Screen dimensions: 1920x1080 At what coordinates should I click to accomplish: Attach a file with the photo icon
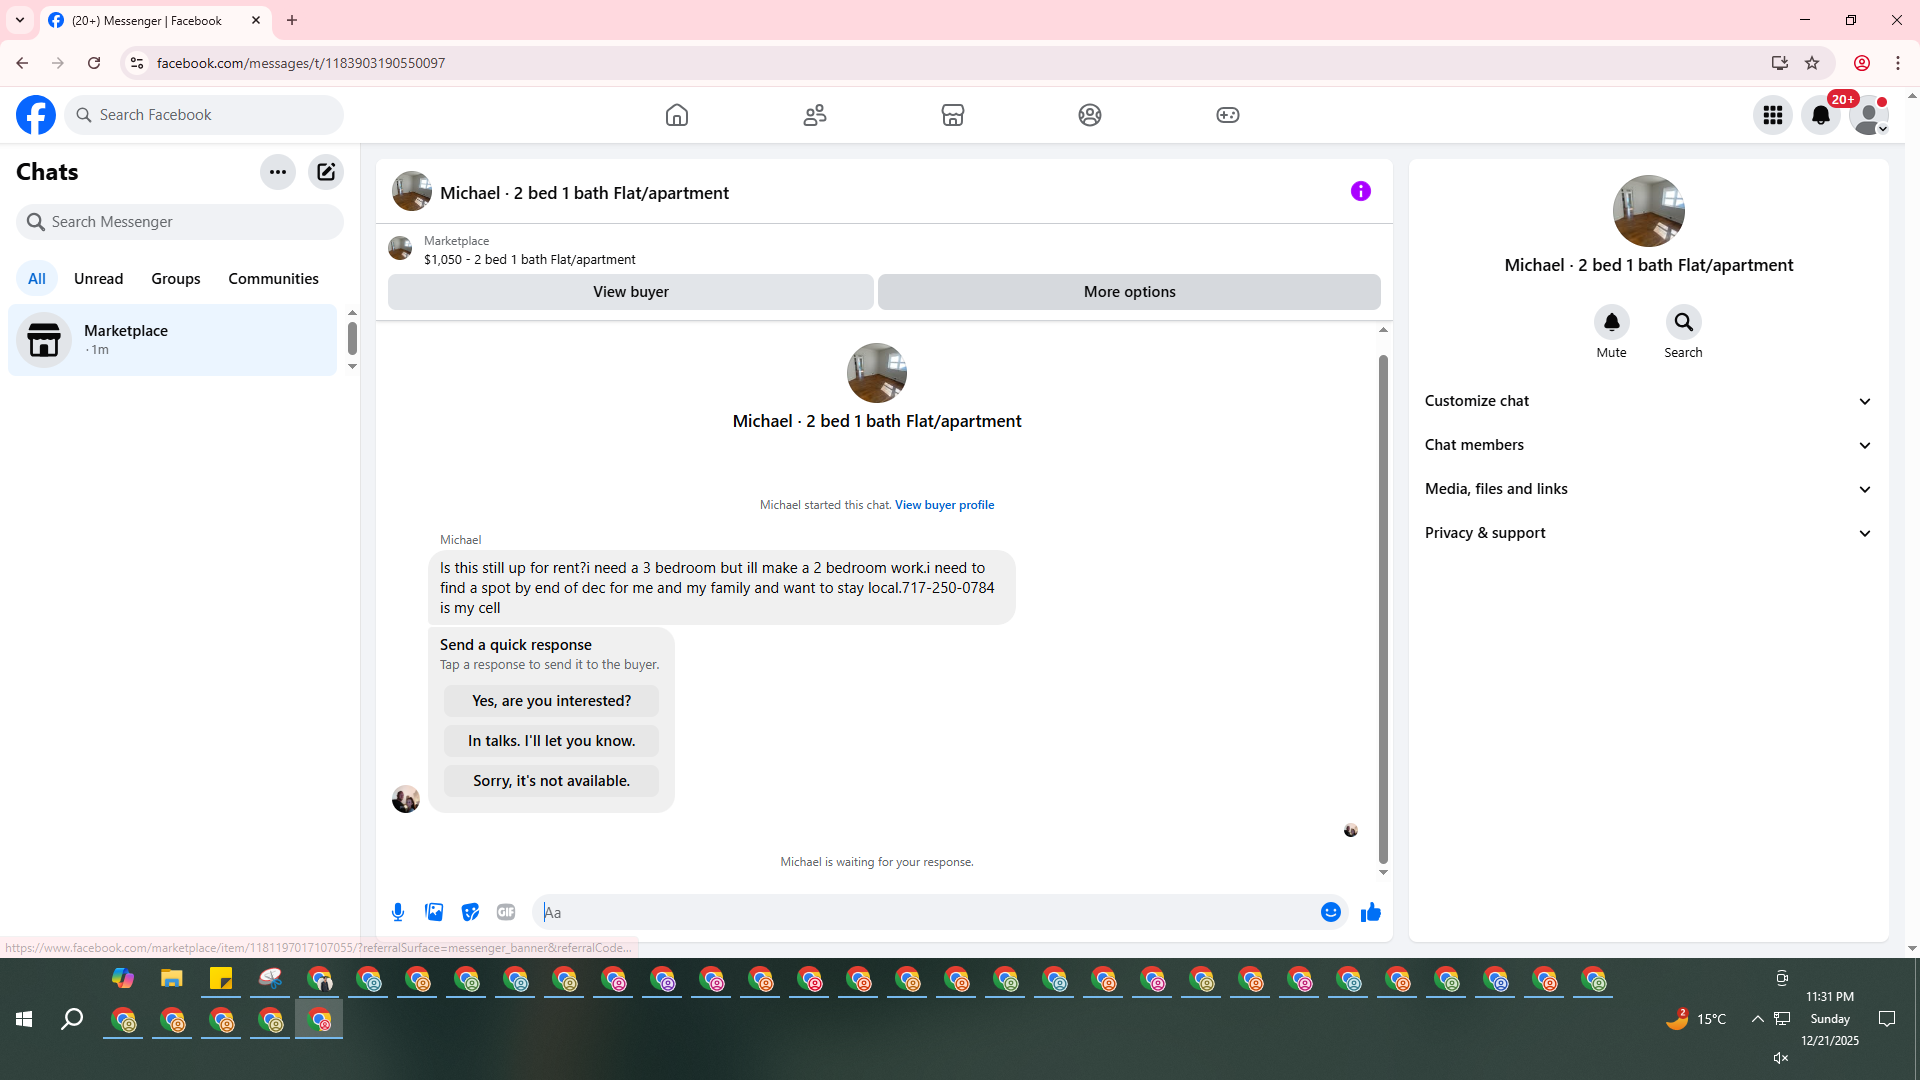click(434, 912)
